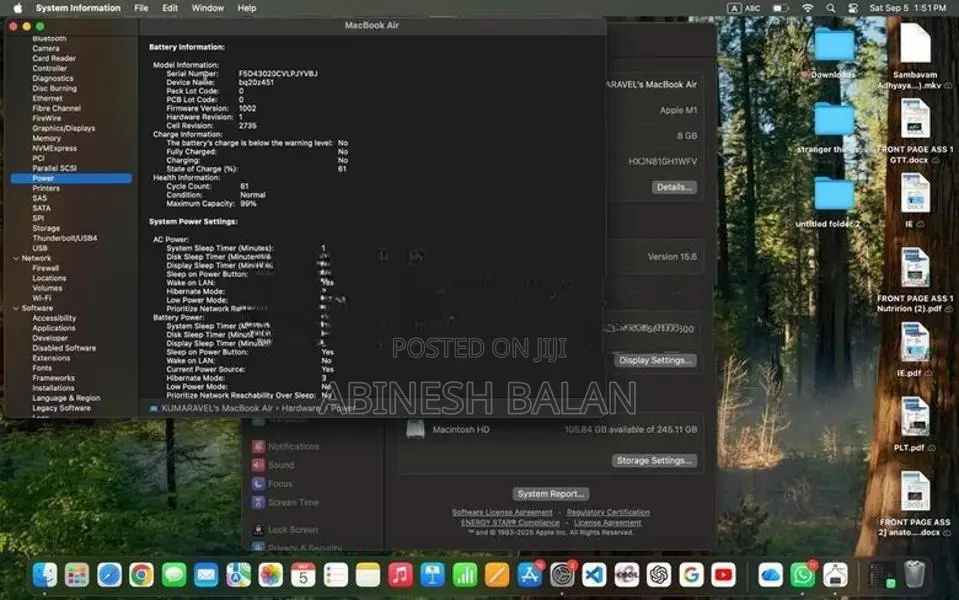Select NVMExpress in the sidebar
Image resolution: width=959 pixels, height=600 pixels.
click(54, 148)
